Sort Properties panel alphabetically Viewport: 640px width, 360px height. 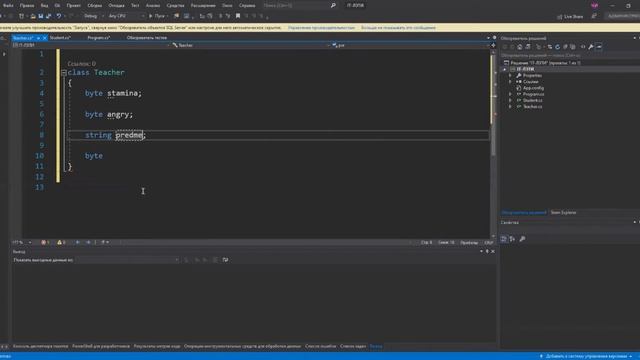pos(512,239)
